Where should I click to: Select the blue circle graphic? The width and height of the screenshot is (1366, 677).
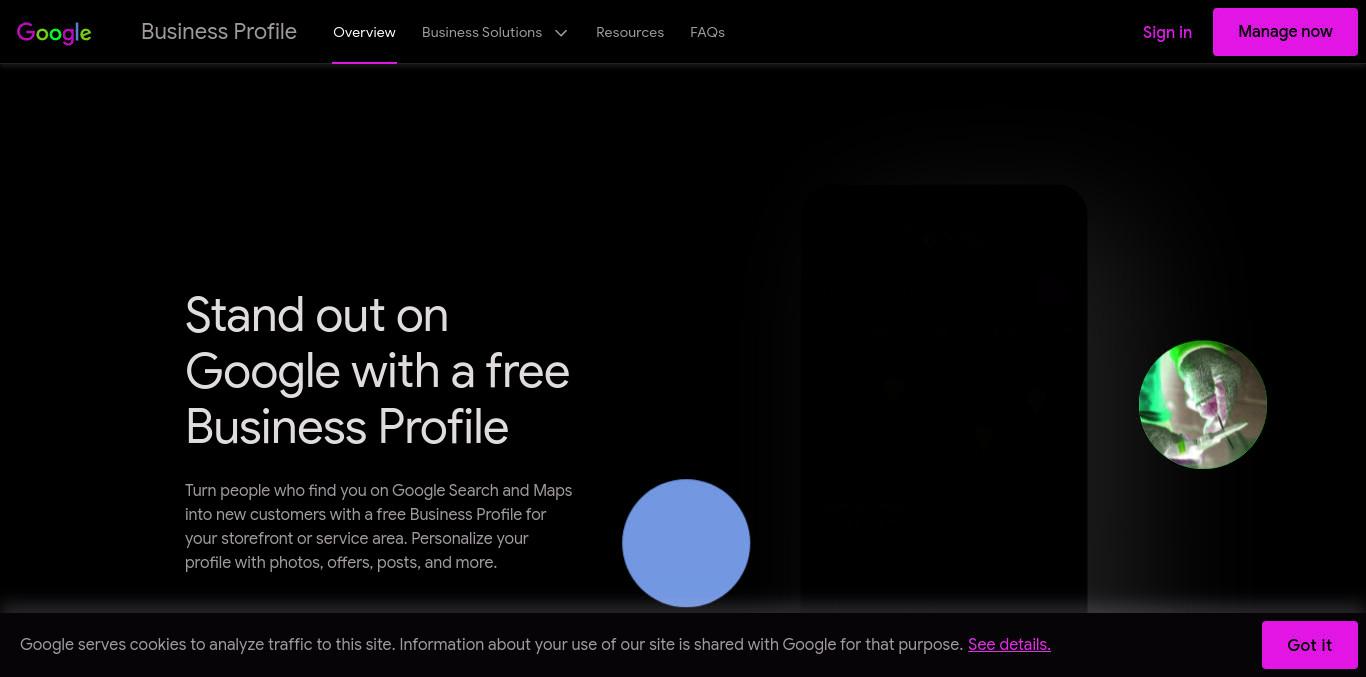click(686, 543)
